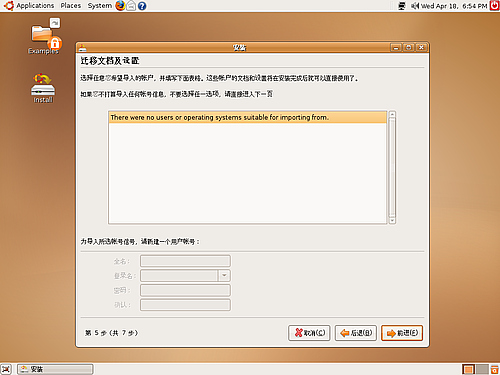Open the Trash icon in bottom panel

(x=494, y=369)
